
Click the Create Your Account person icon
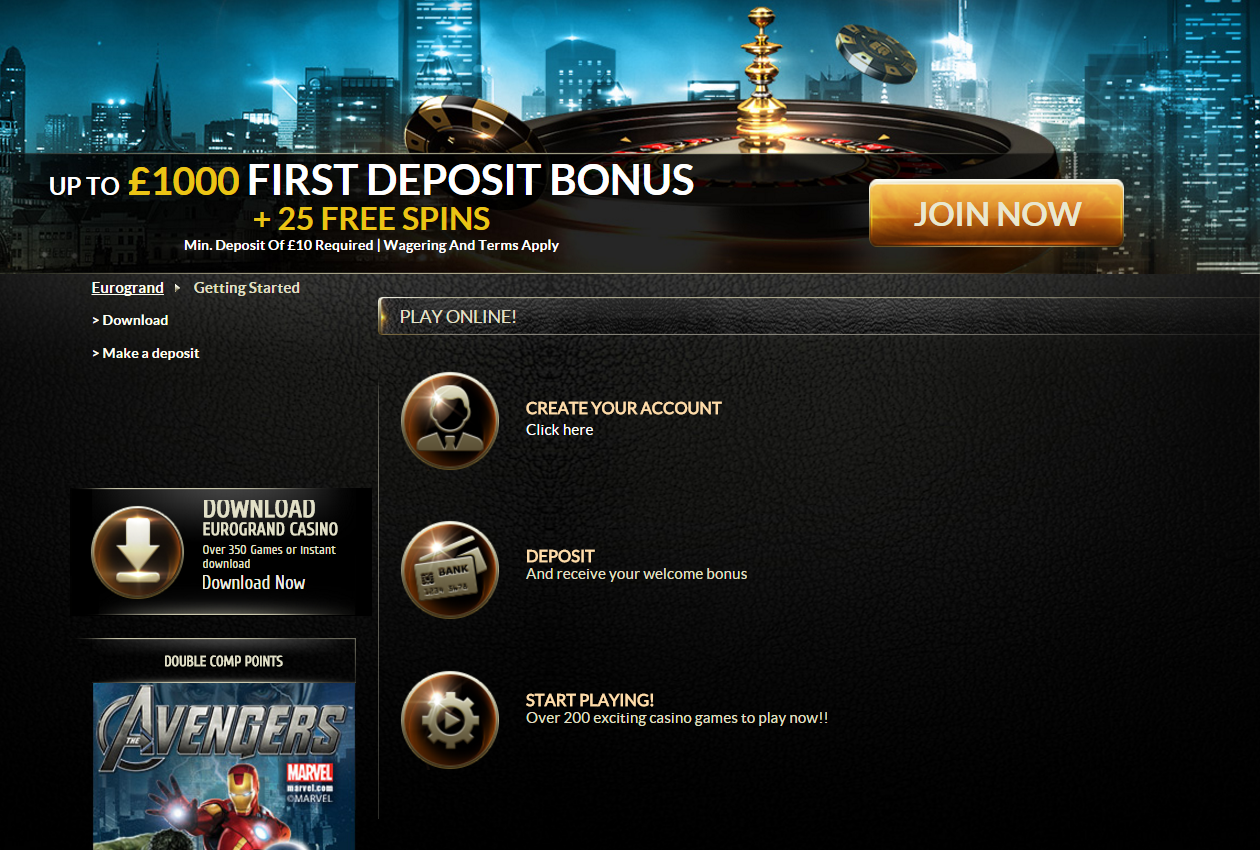tap(450, 420)
